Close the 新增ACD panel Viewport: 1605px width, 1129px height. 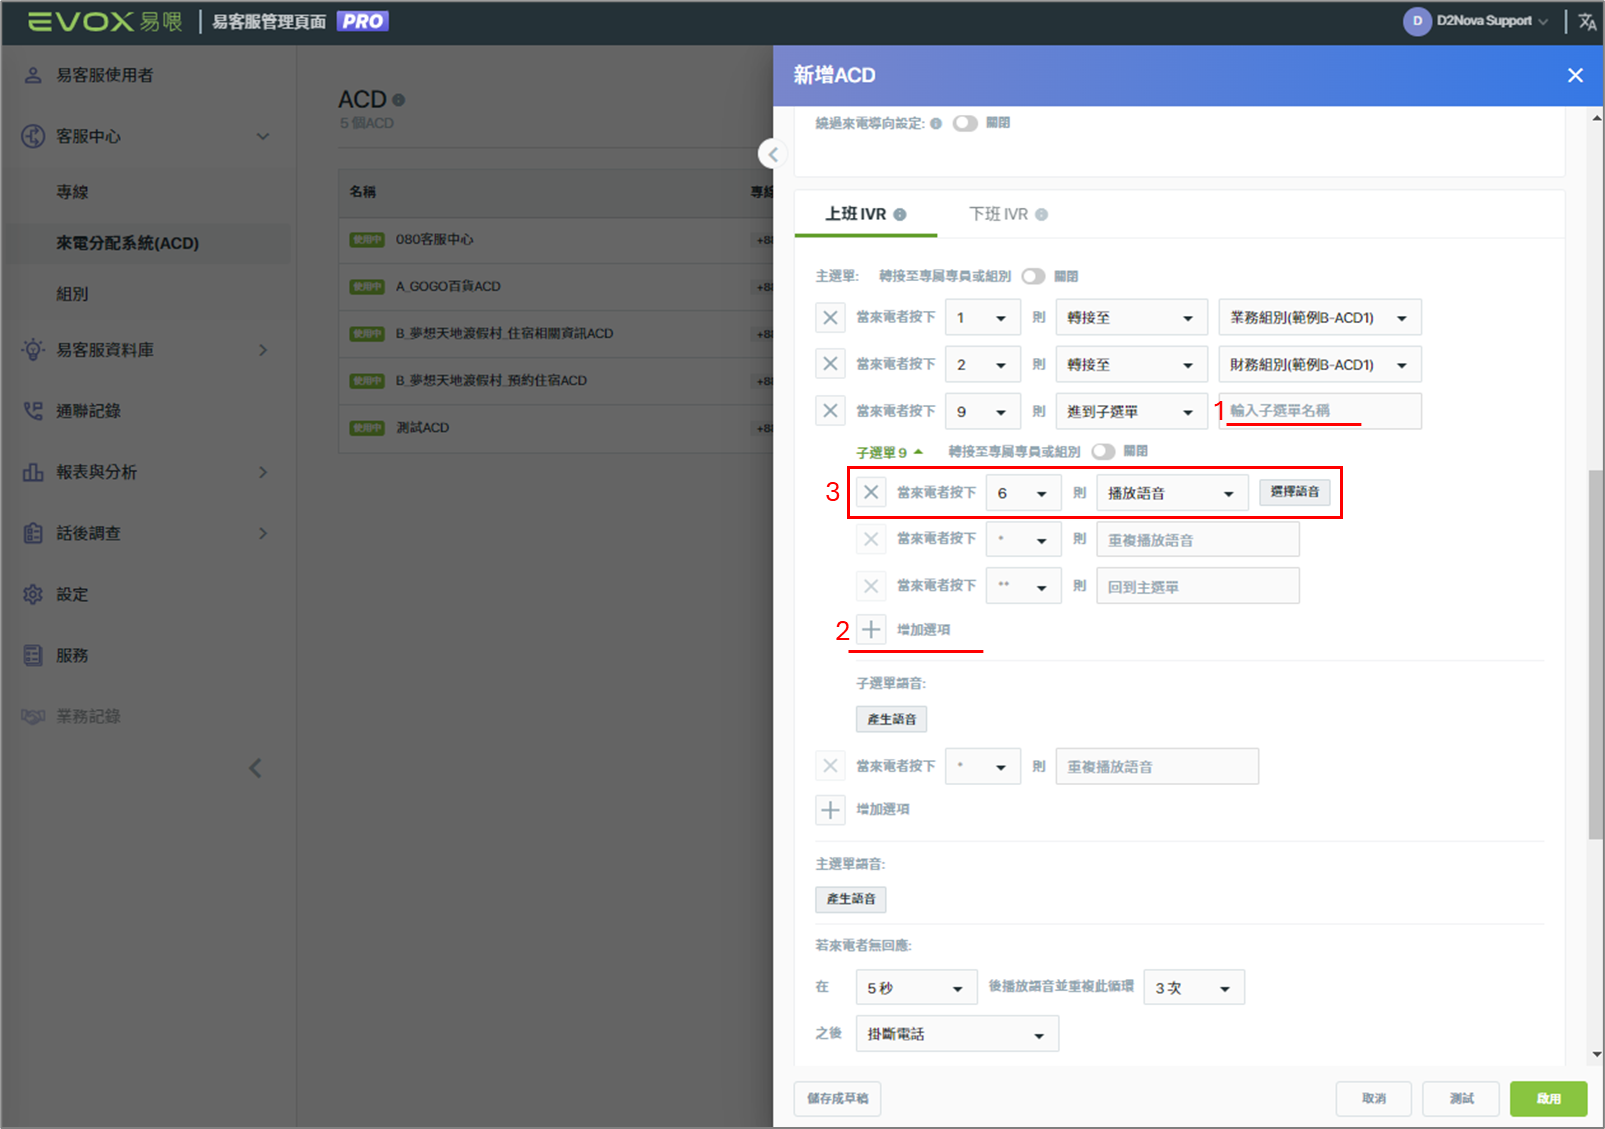1575,75
